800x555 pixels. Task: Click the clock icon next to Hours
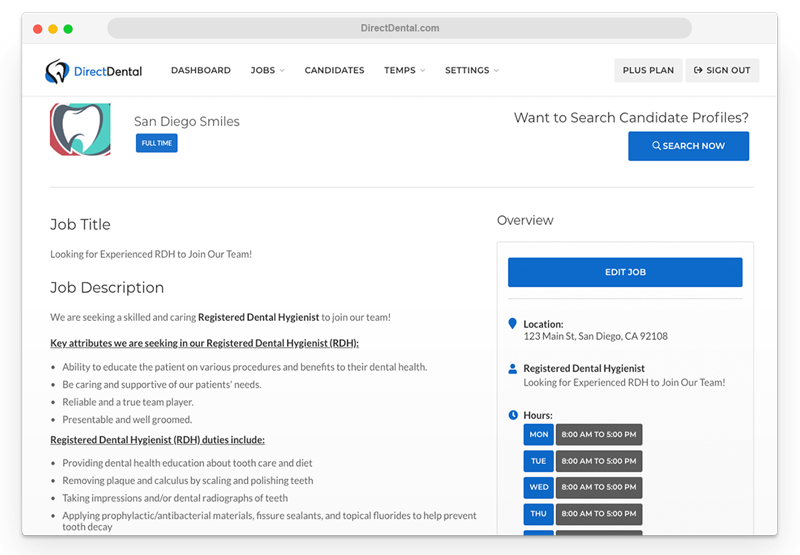(513, 415)
